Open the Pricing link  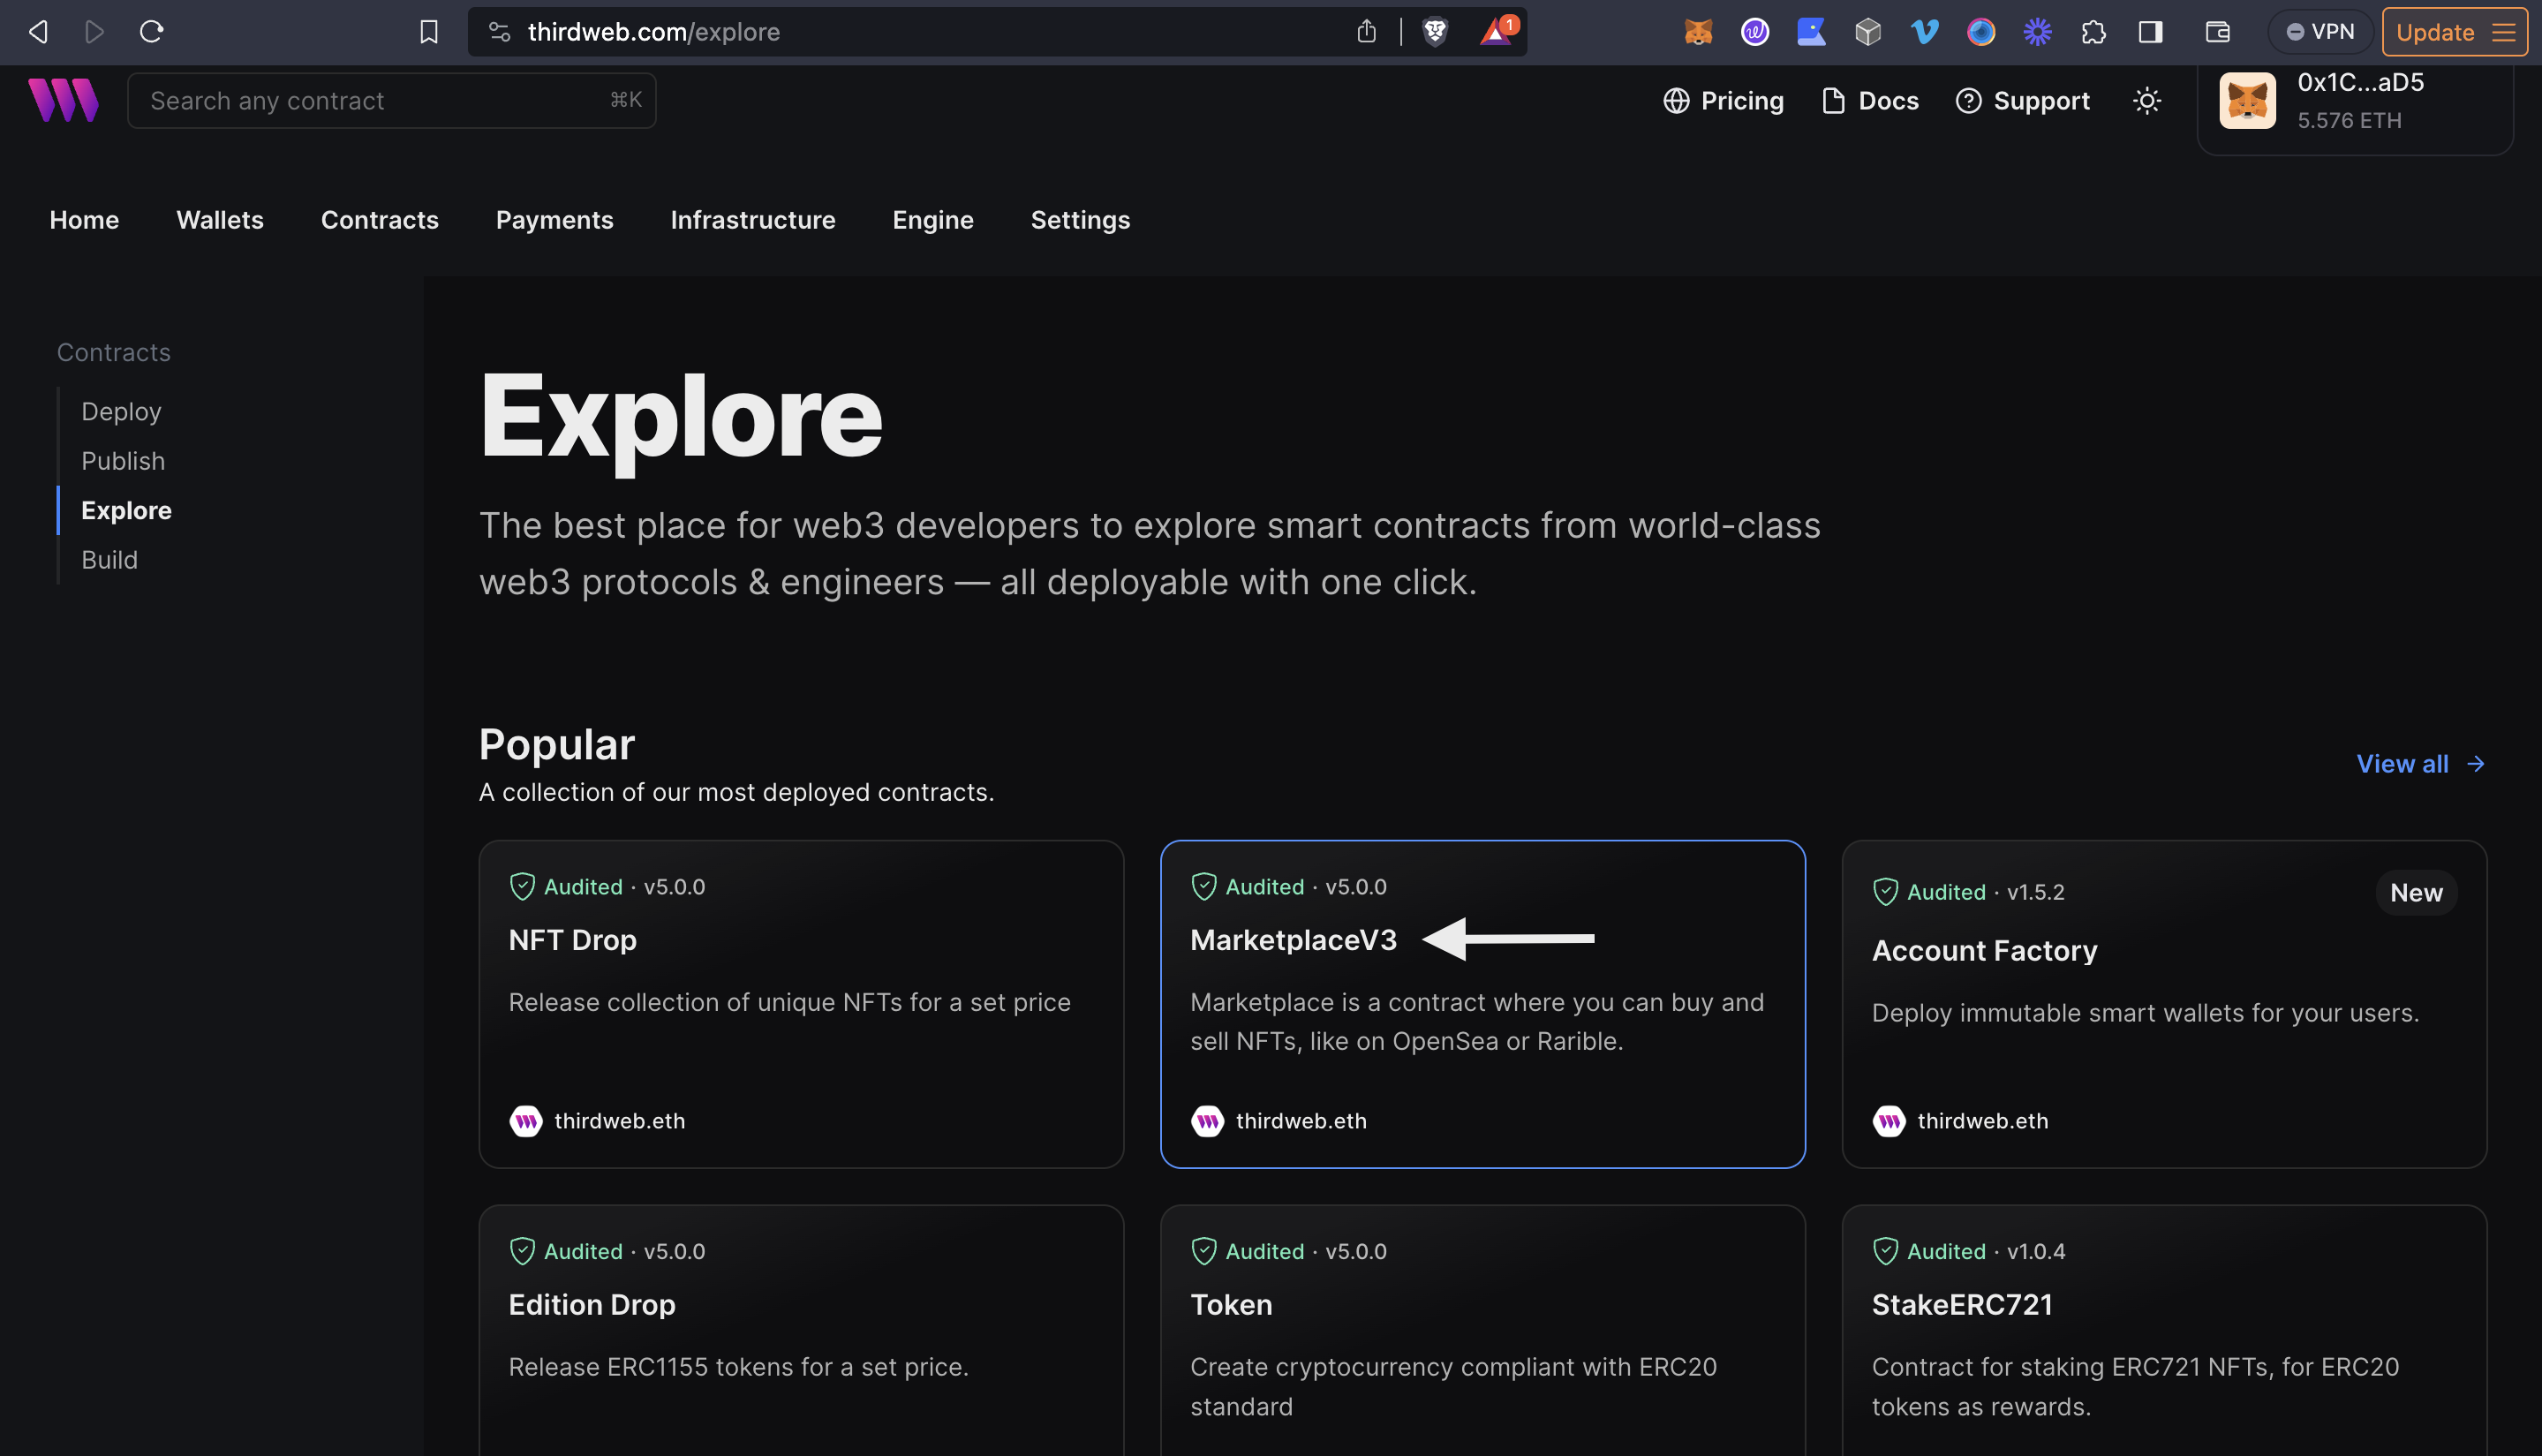[x=1723, y=101]
